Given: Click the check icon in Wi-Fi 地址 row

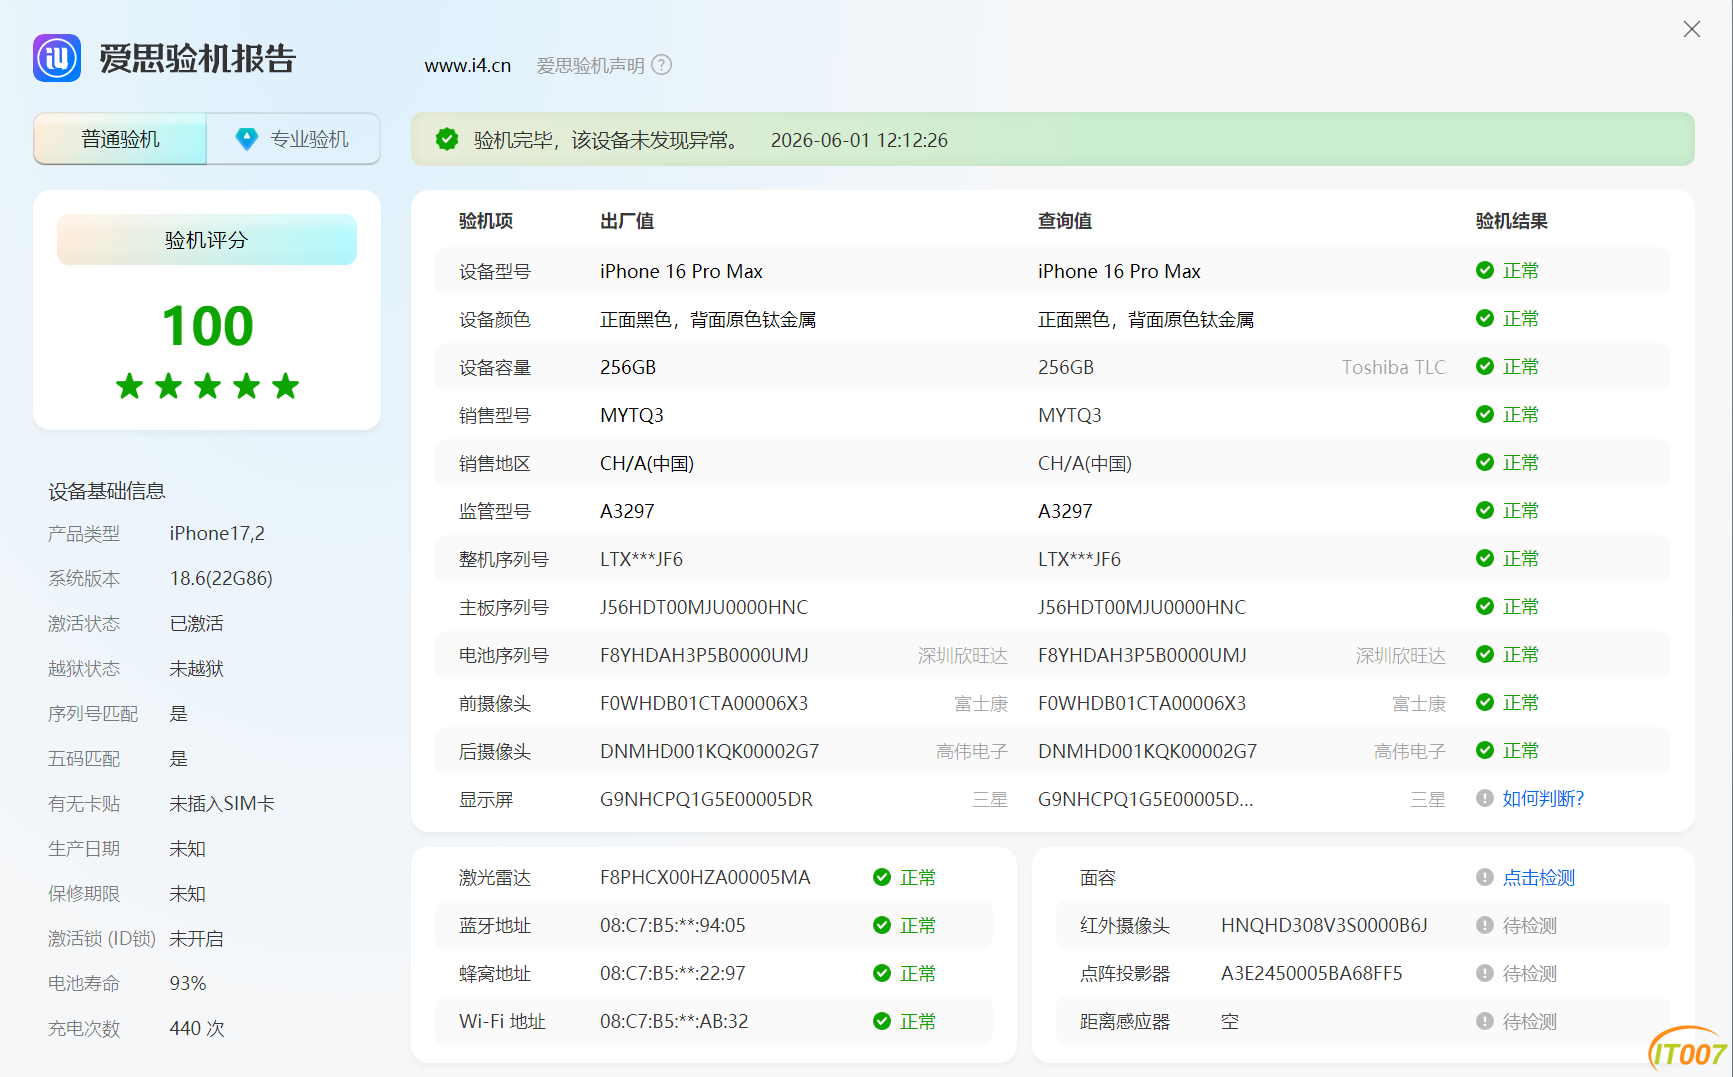Looking at the screenshot, I should point(882,1021).
